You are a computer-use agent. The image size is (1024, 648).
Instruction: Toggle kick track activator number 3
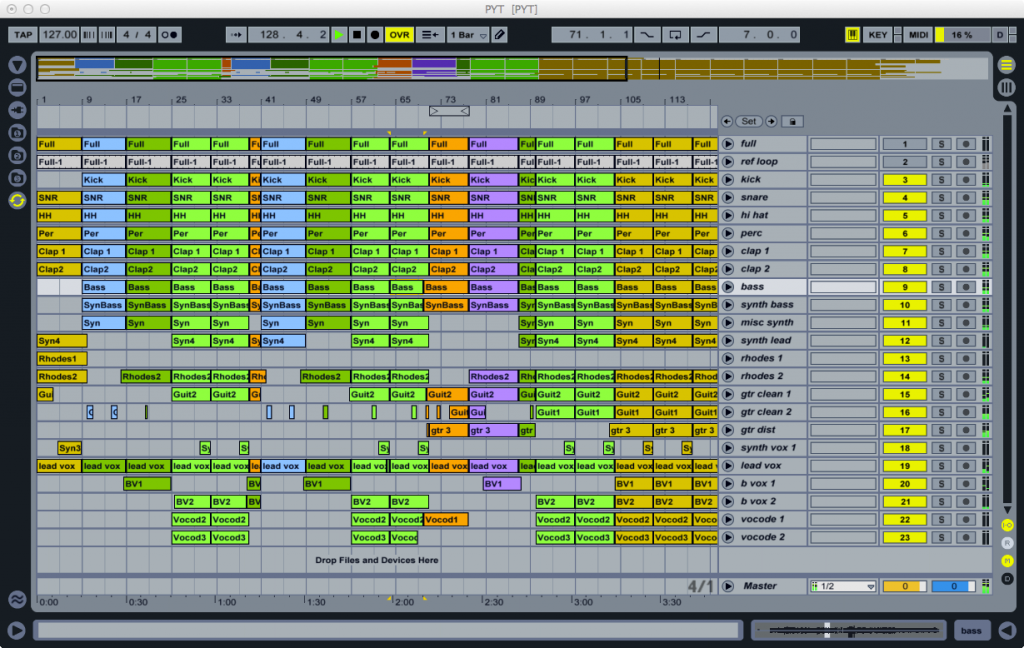tap(904, 180)
